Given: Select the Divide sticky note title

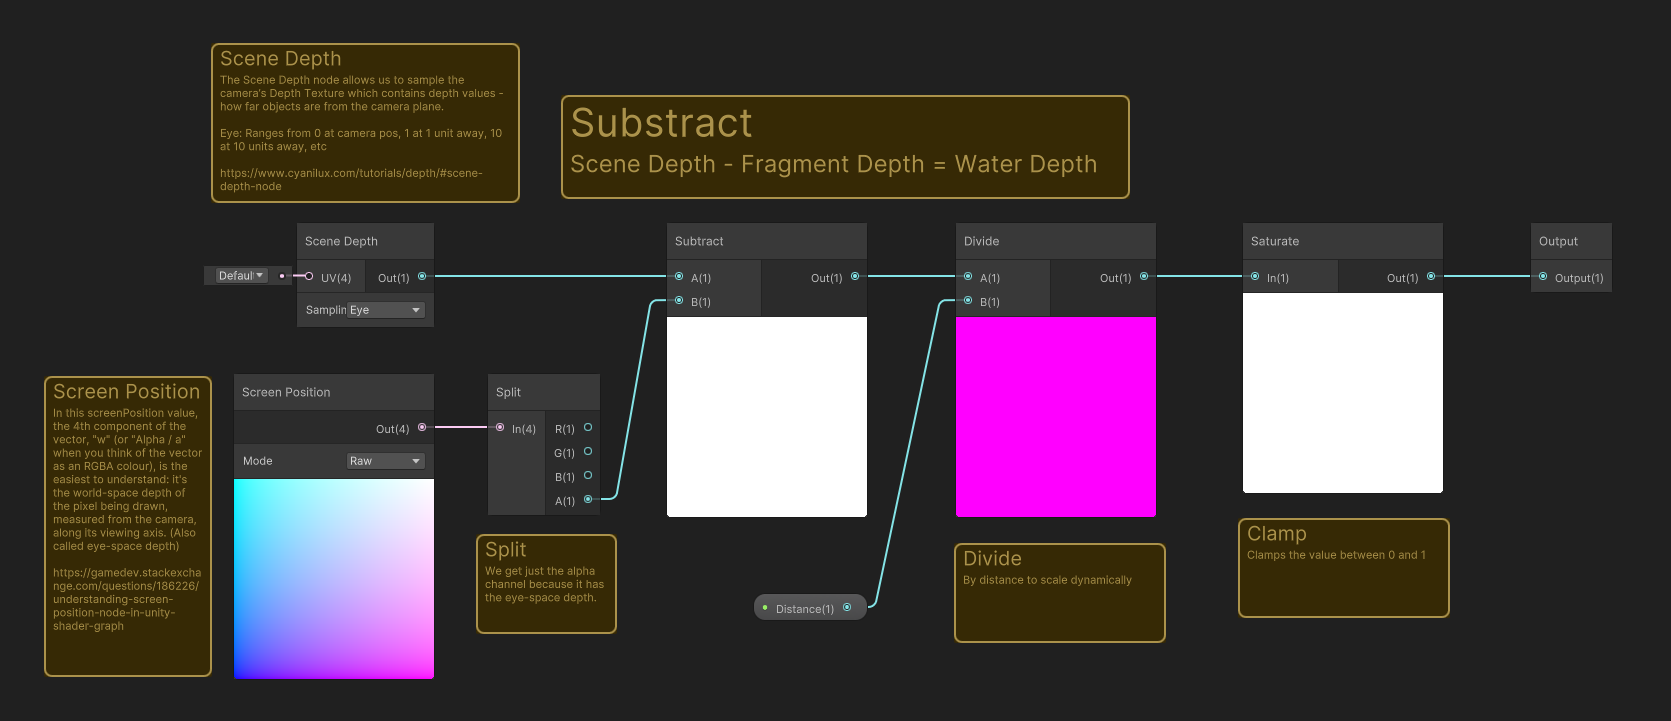Looking at the screenshot, I should 992,559.
